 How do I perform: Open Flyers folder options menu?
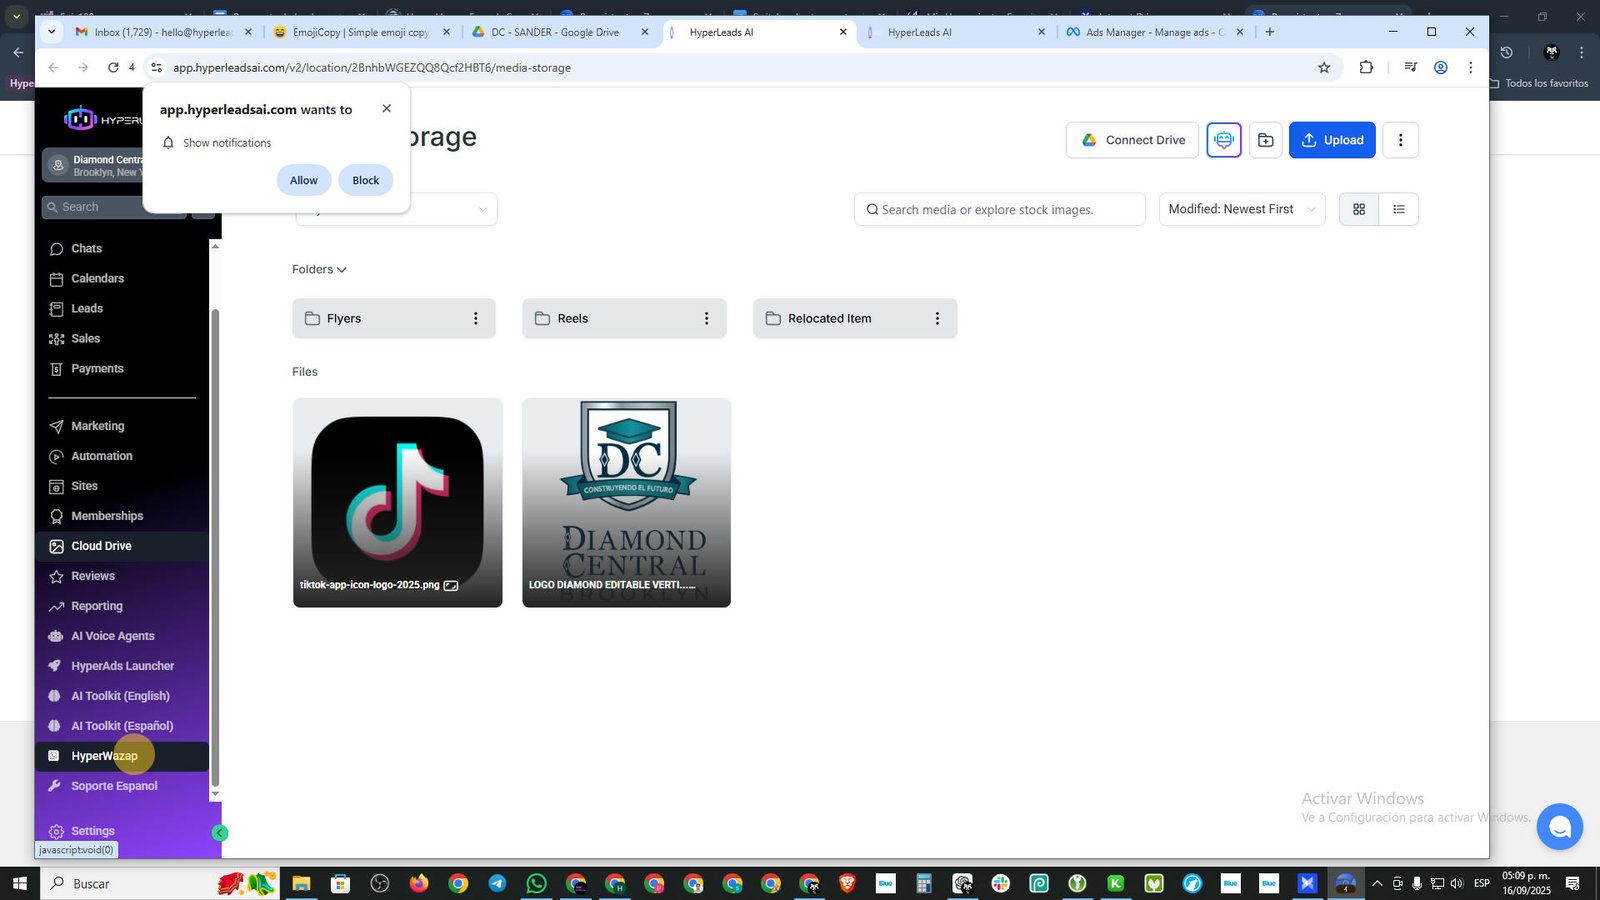(x=476, y=318)
